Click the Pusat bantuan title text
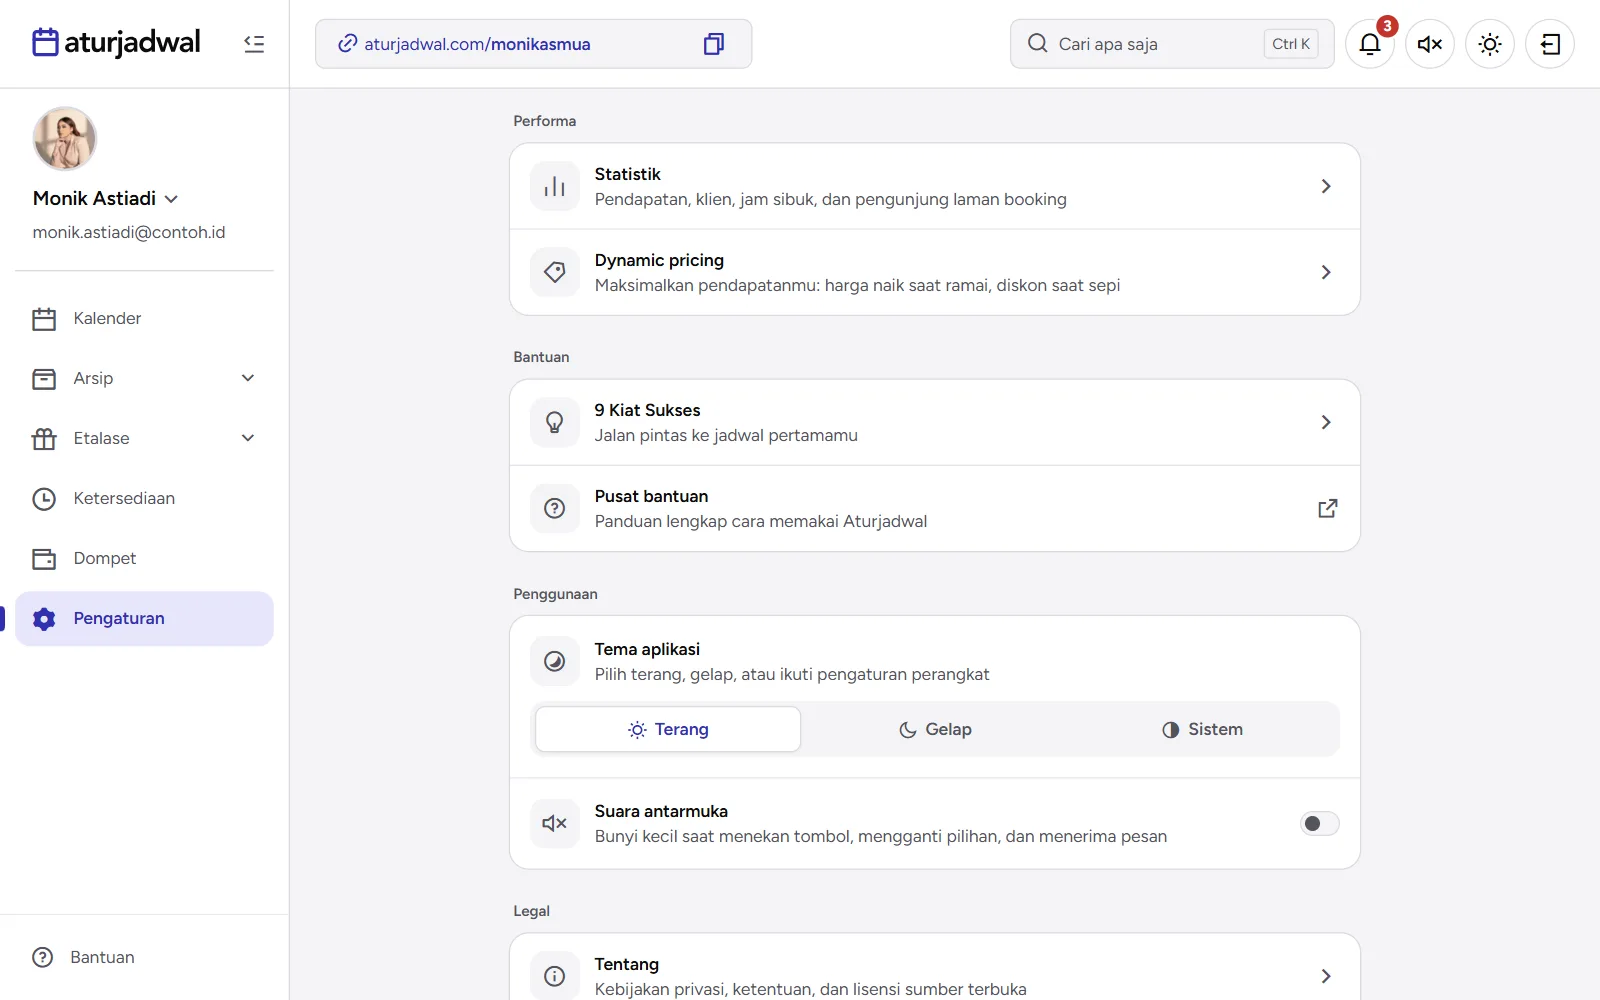This screenshot has height=1000, width=1600. tap(651, 496)
